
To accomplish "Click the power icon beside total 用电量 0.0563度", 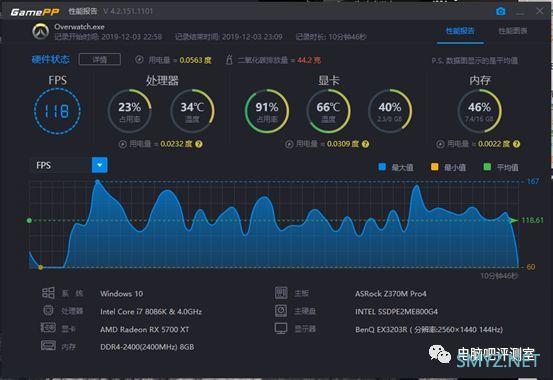I will [x=139, y=60].
